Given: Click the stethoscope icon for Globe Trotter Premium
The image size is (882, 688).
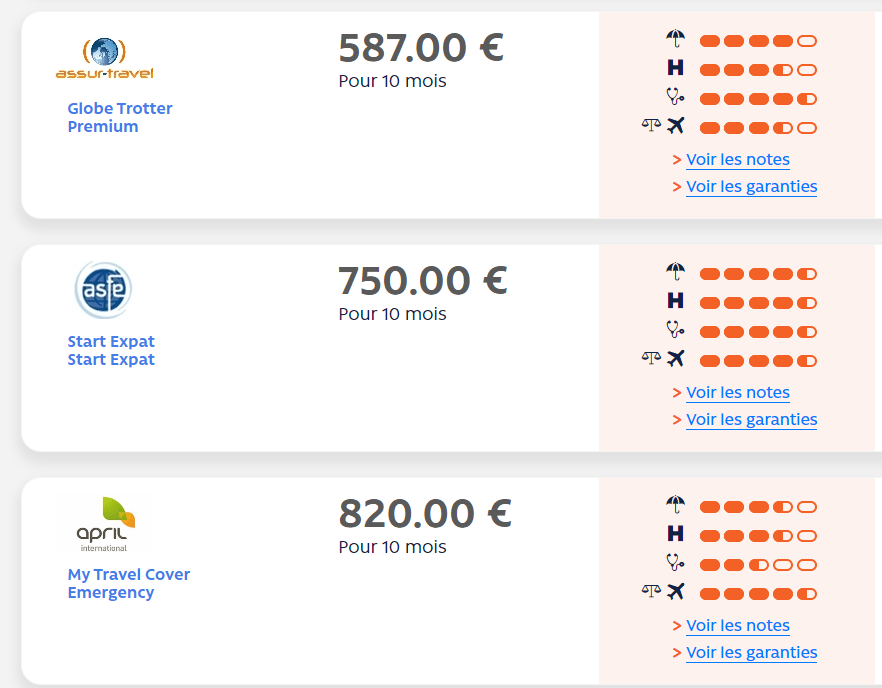Looking at the screenshot, I should pos(676,97).
